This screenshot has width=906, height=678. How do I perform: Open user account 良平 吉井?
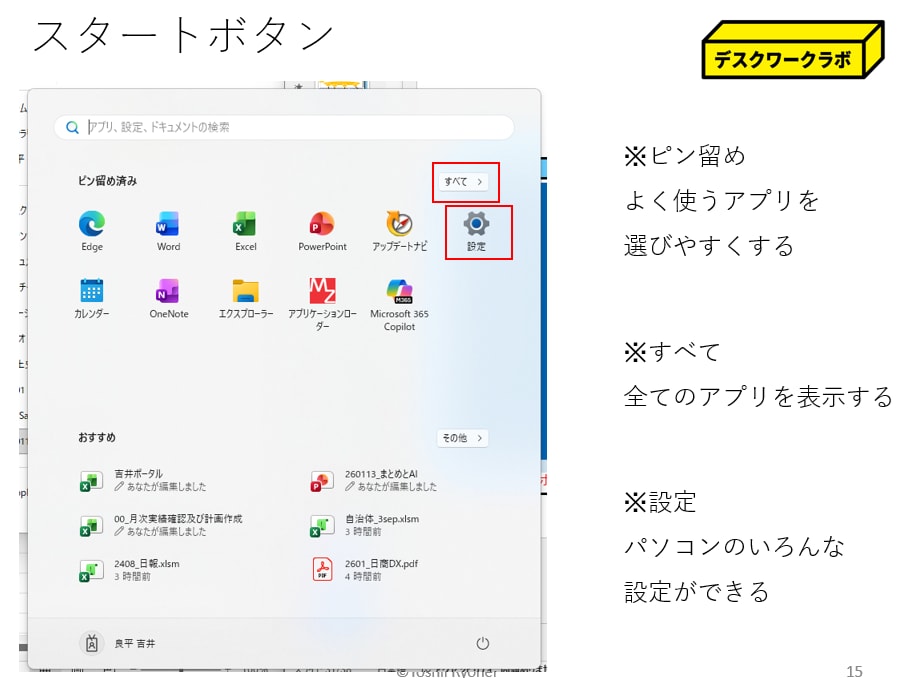click(x=117, y=643)
